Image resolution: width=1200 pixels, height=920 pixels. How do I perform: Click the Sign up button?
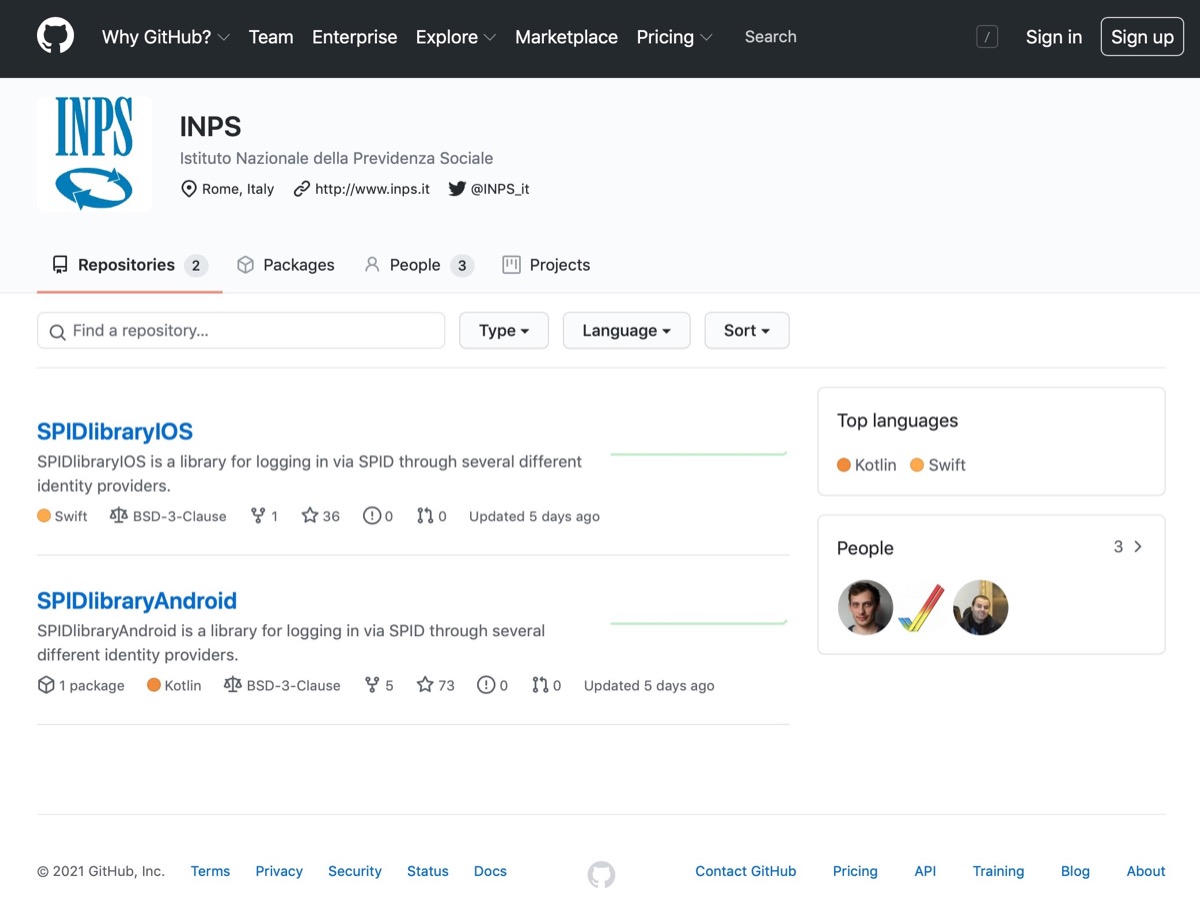pyautogui.click(x=1142, y=37)
